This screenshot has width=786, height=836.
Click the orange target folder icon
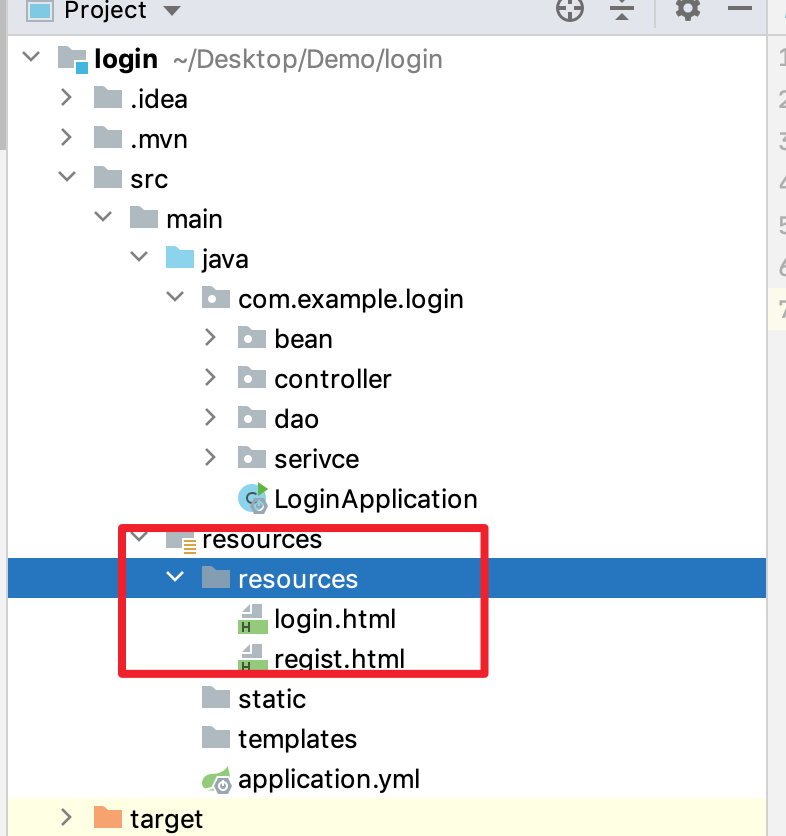click(108, 817)
